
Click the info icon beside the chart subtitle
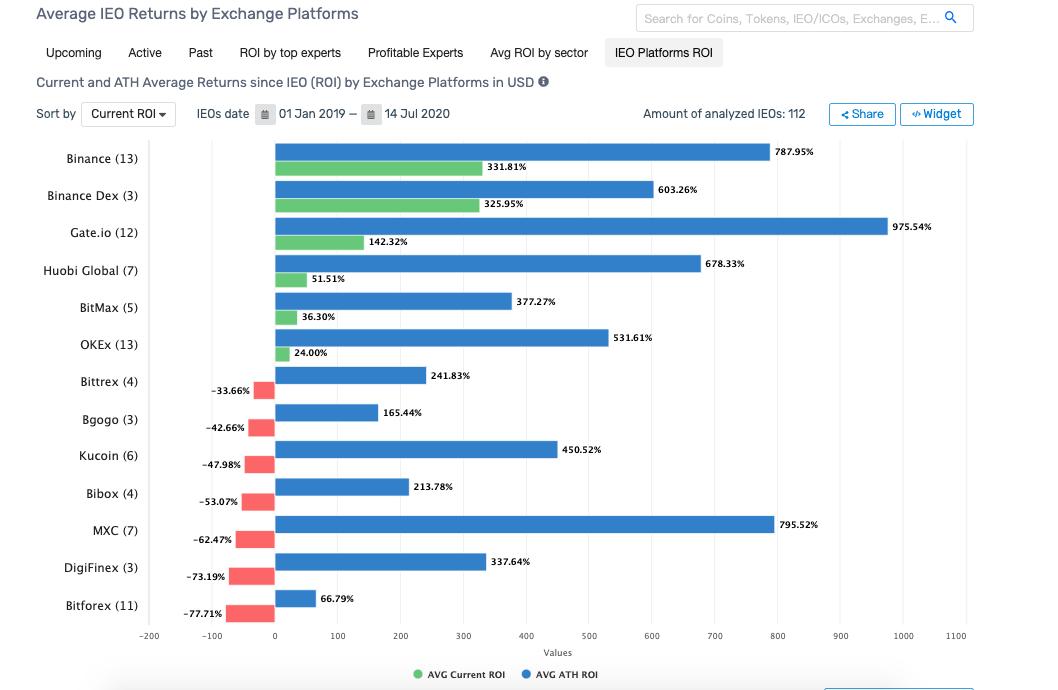[544, 82]
